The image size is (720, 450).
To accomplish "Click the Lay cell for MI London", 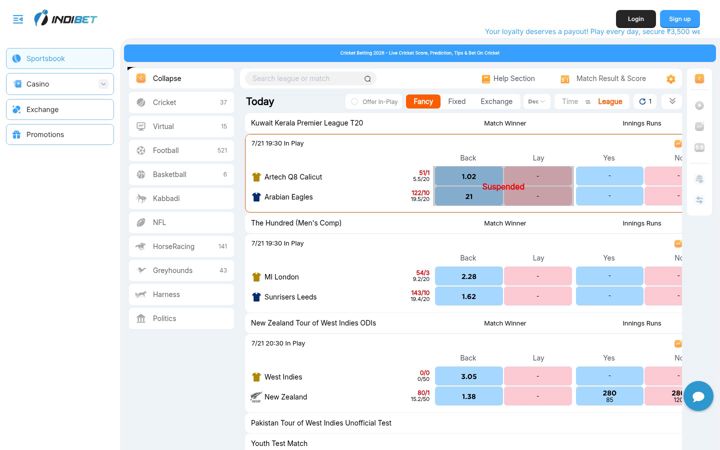I will tap(538, 276).
